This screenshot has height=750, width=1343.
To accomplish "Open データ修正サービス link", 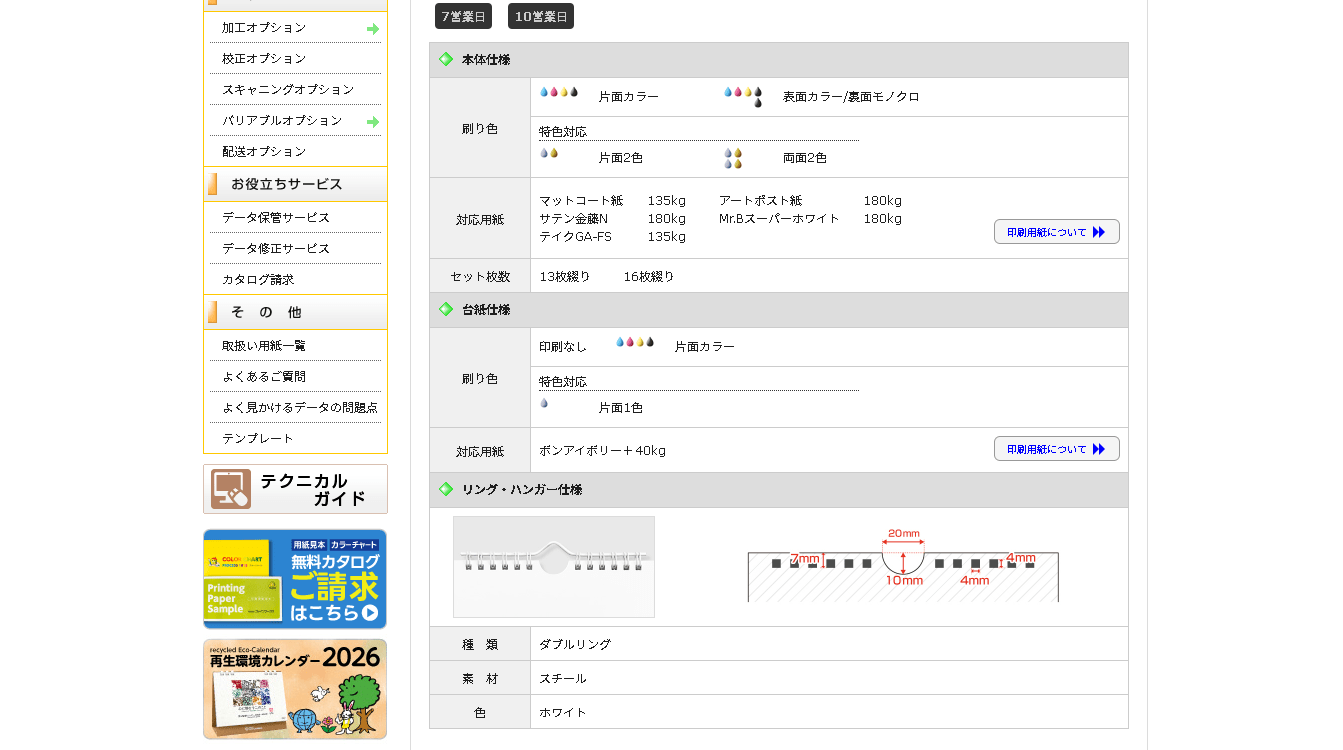I will pos(276,249).
